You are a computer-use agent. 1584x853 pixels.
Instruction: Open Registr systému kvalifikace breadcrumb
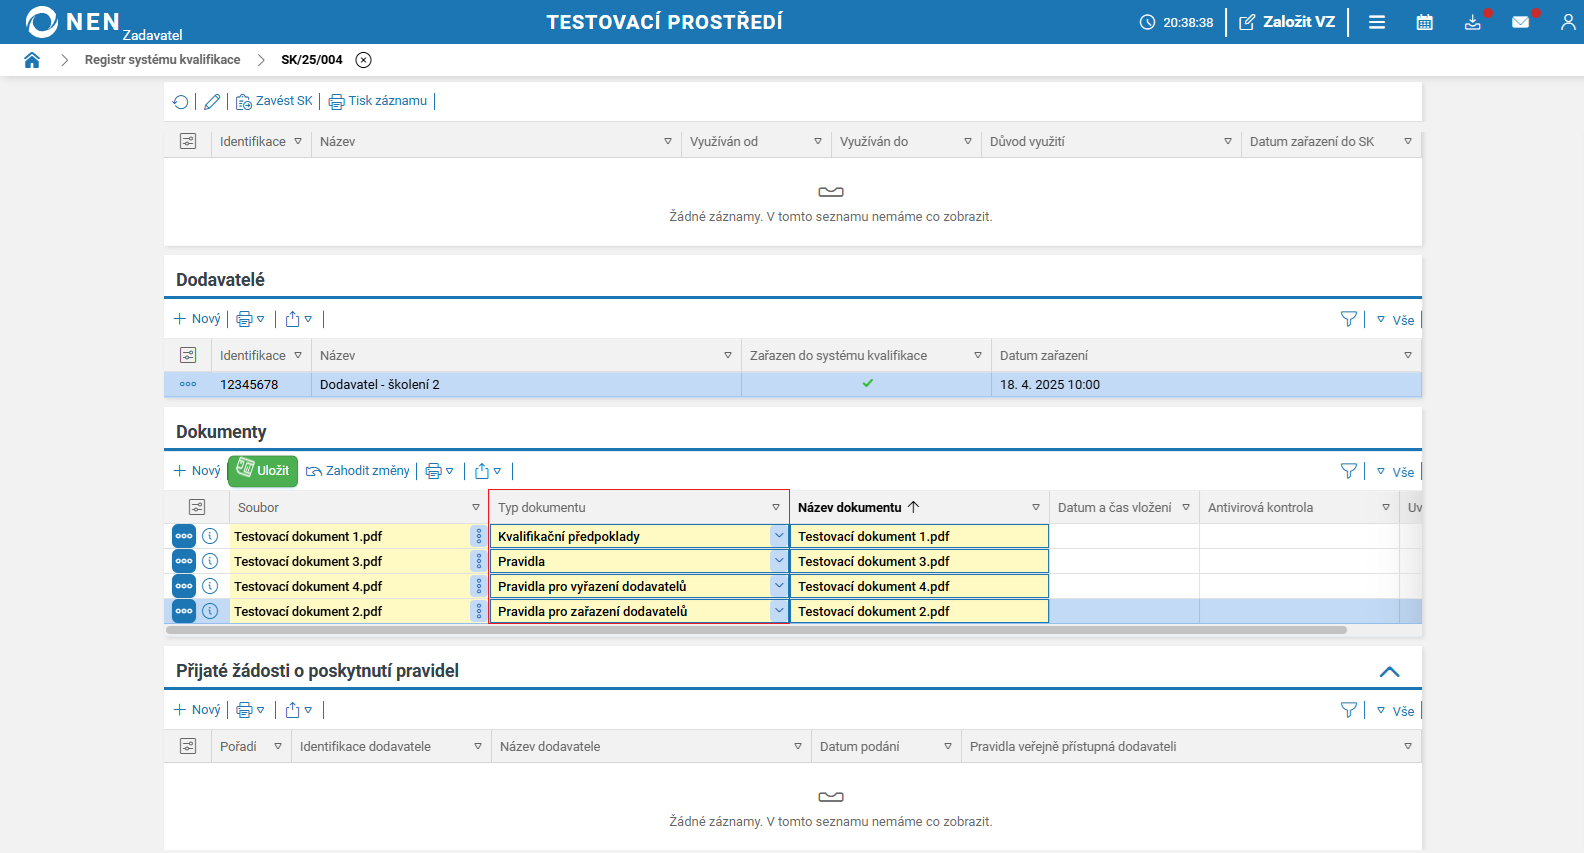162,60
